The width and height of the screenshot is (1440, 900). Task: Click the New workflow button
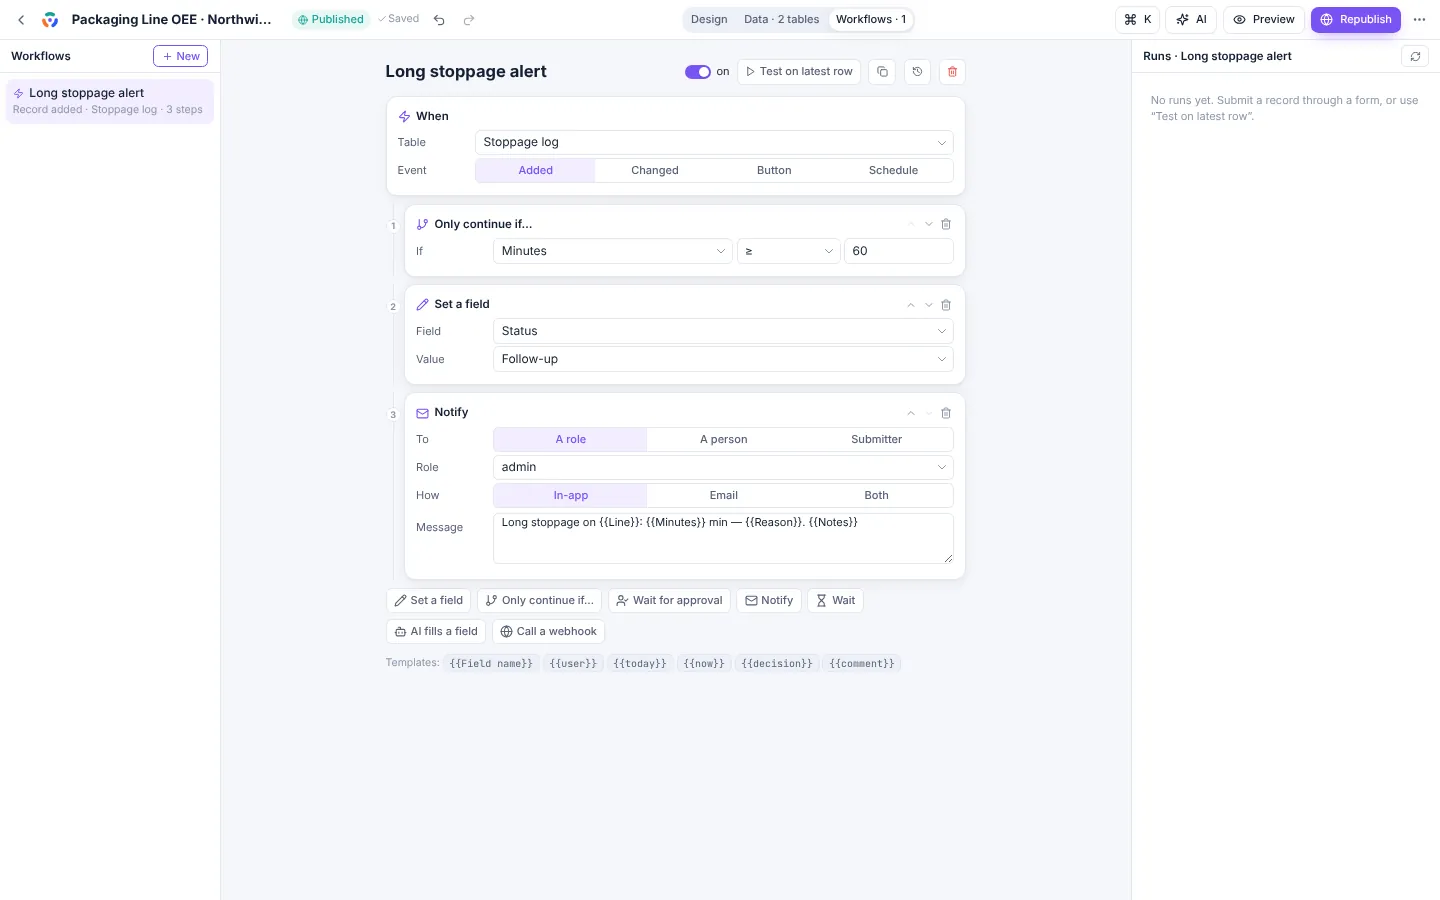coord(180,56)
